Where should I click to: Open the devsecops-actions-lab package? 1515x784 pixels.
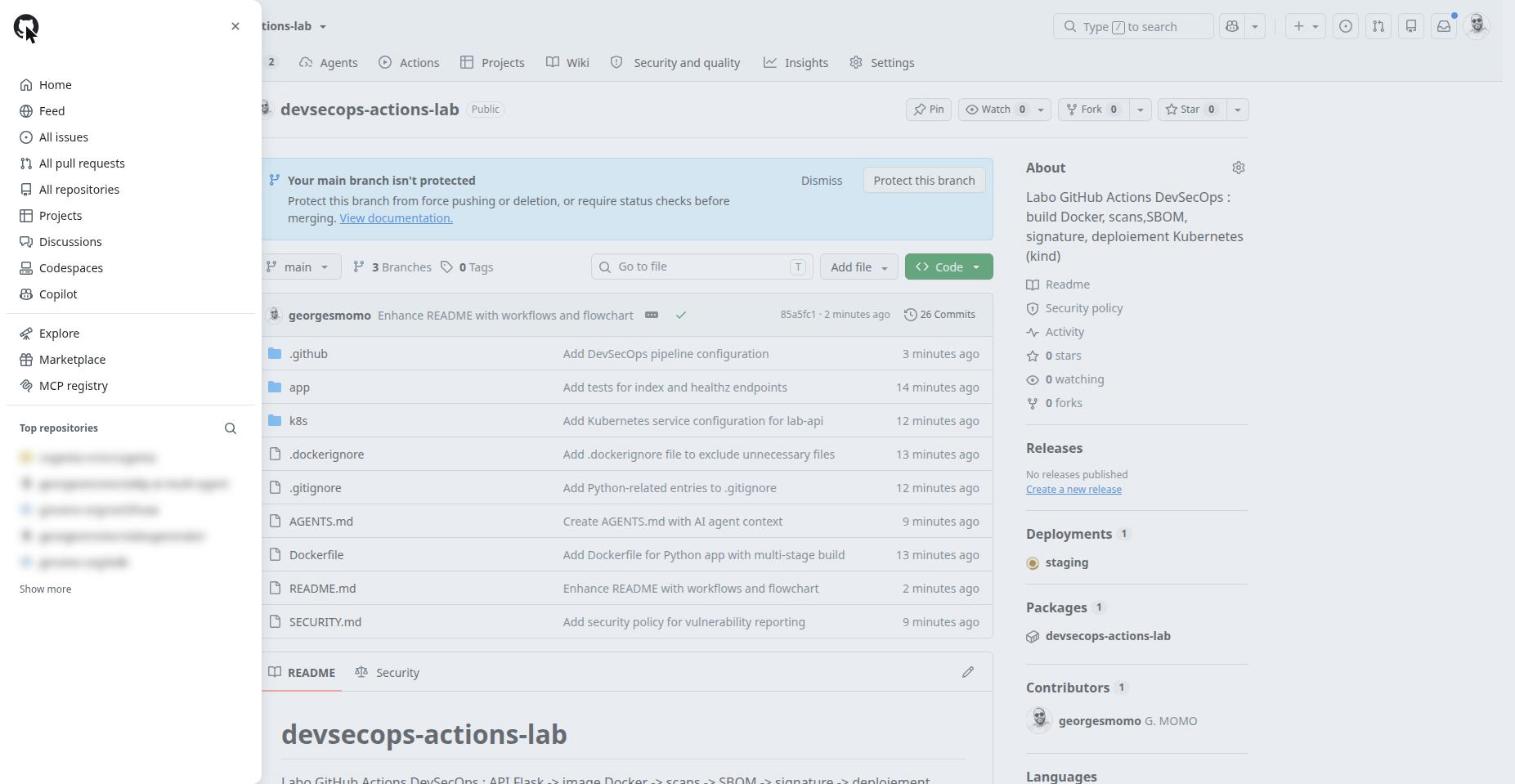pos(1108,636)
